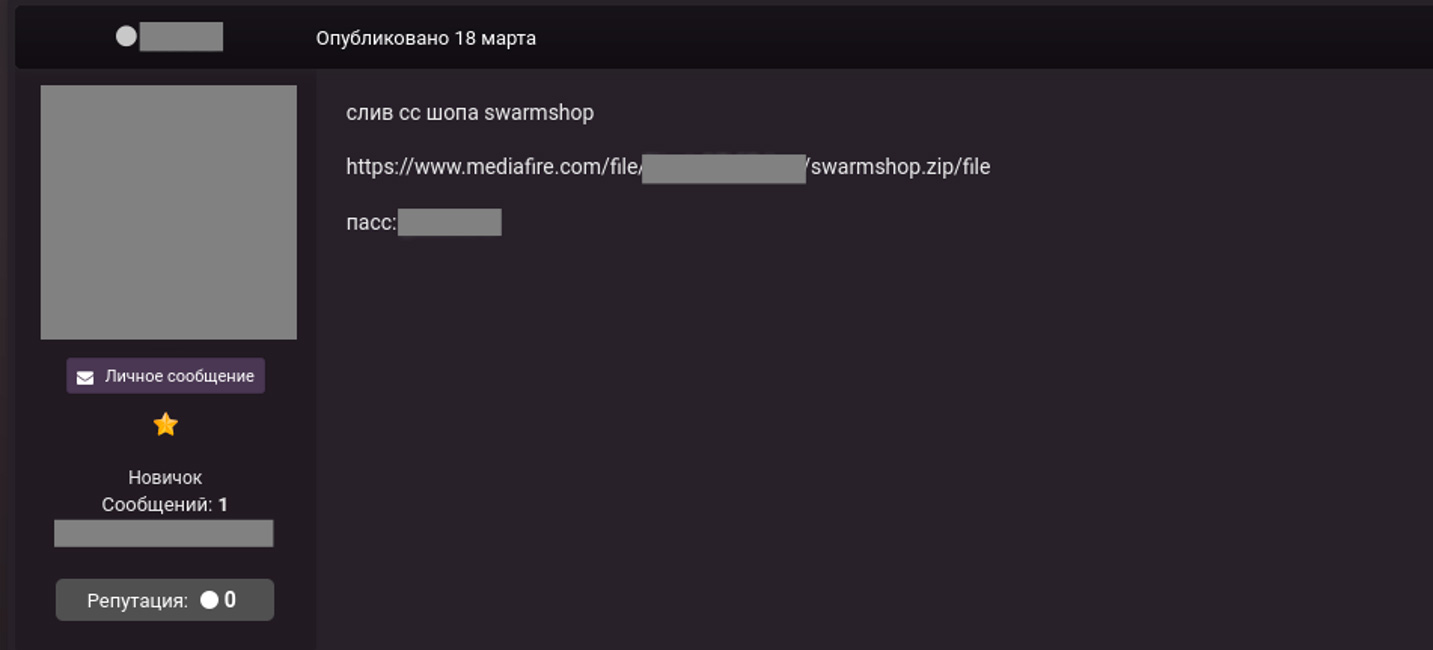This screenshot has width=1433, height=650.
Task: Click the word swarmshop in the first line
Action: (x=539, y=113)
